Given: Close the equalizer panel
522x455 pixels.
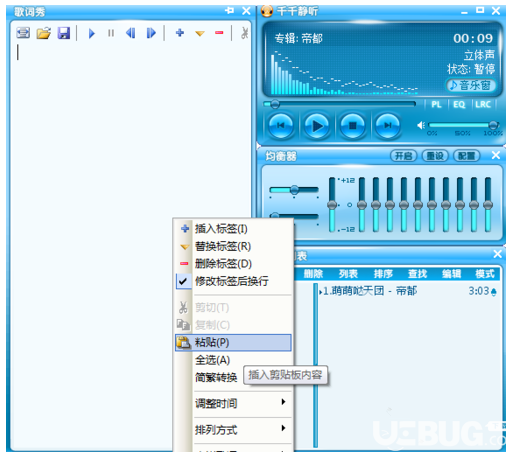Looking at the screenshot, I should click(x=496, y=155).
